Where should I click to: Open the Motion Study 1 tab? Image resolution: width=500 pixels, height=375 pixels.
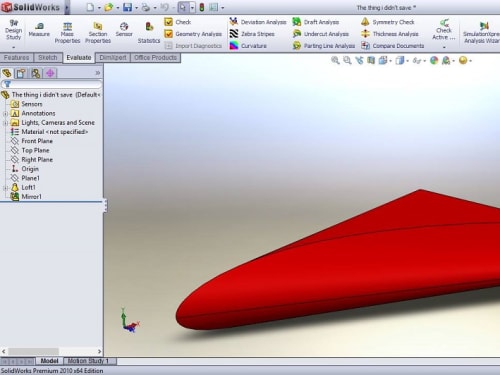pos(88,361)
